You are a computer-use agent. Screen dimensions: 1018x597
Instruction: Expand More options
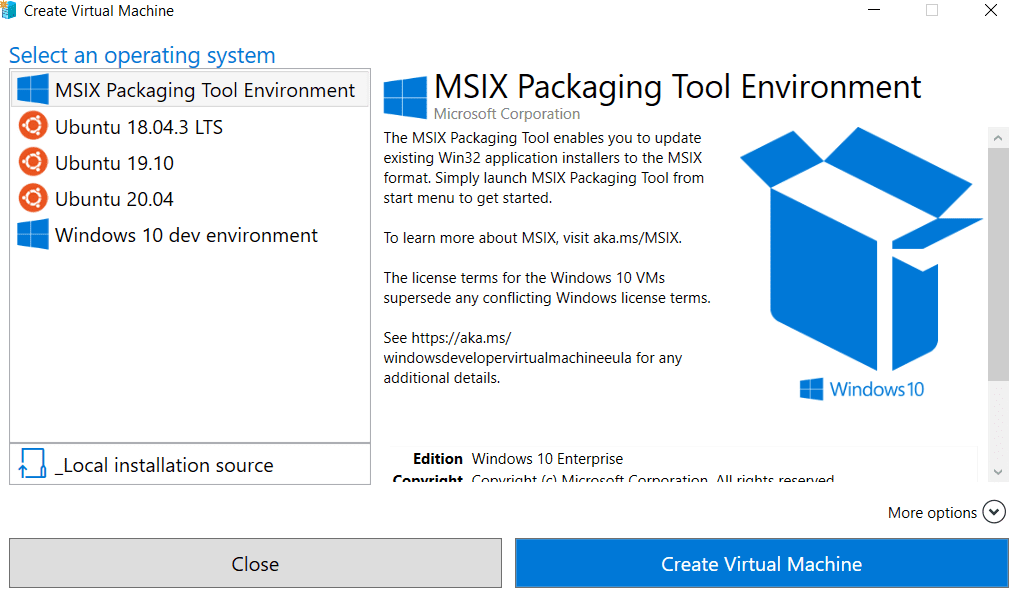(x=994, y=512)
